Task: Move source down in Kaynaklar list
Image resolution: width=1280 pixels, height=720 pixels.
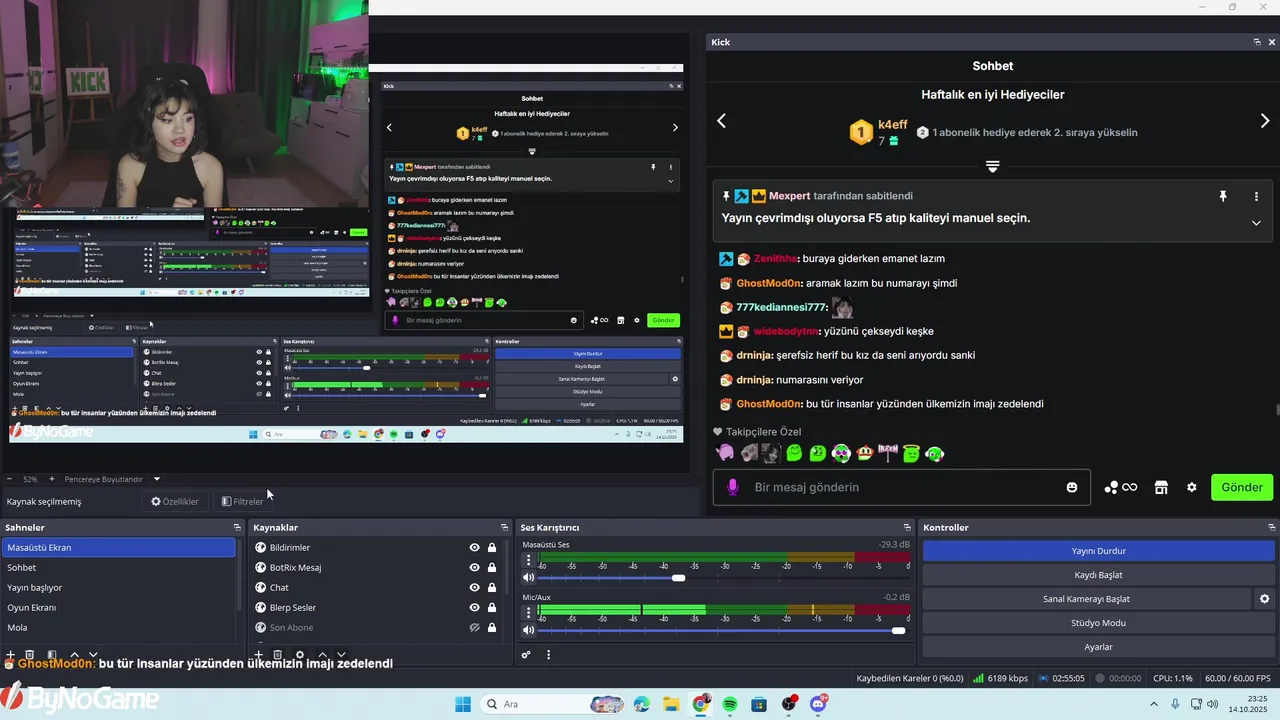Action: (x=341, y=655)
